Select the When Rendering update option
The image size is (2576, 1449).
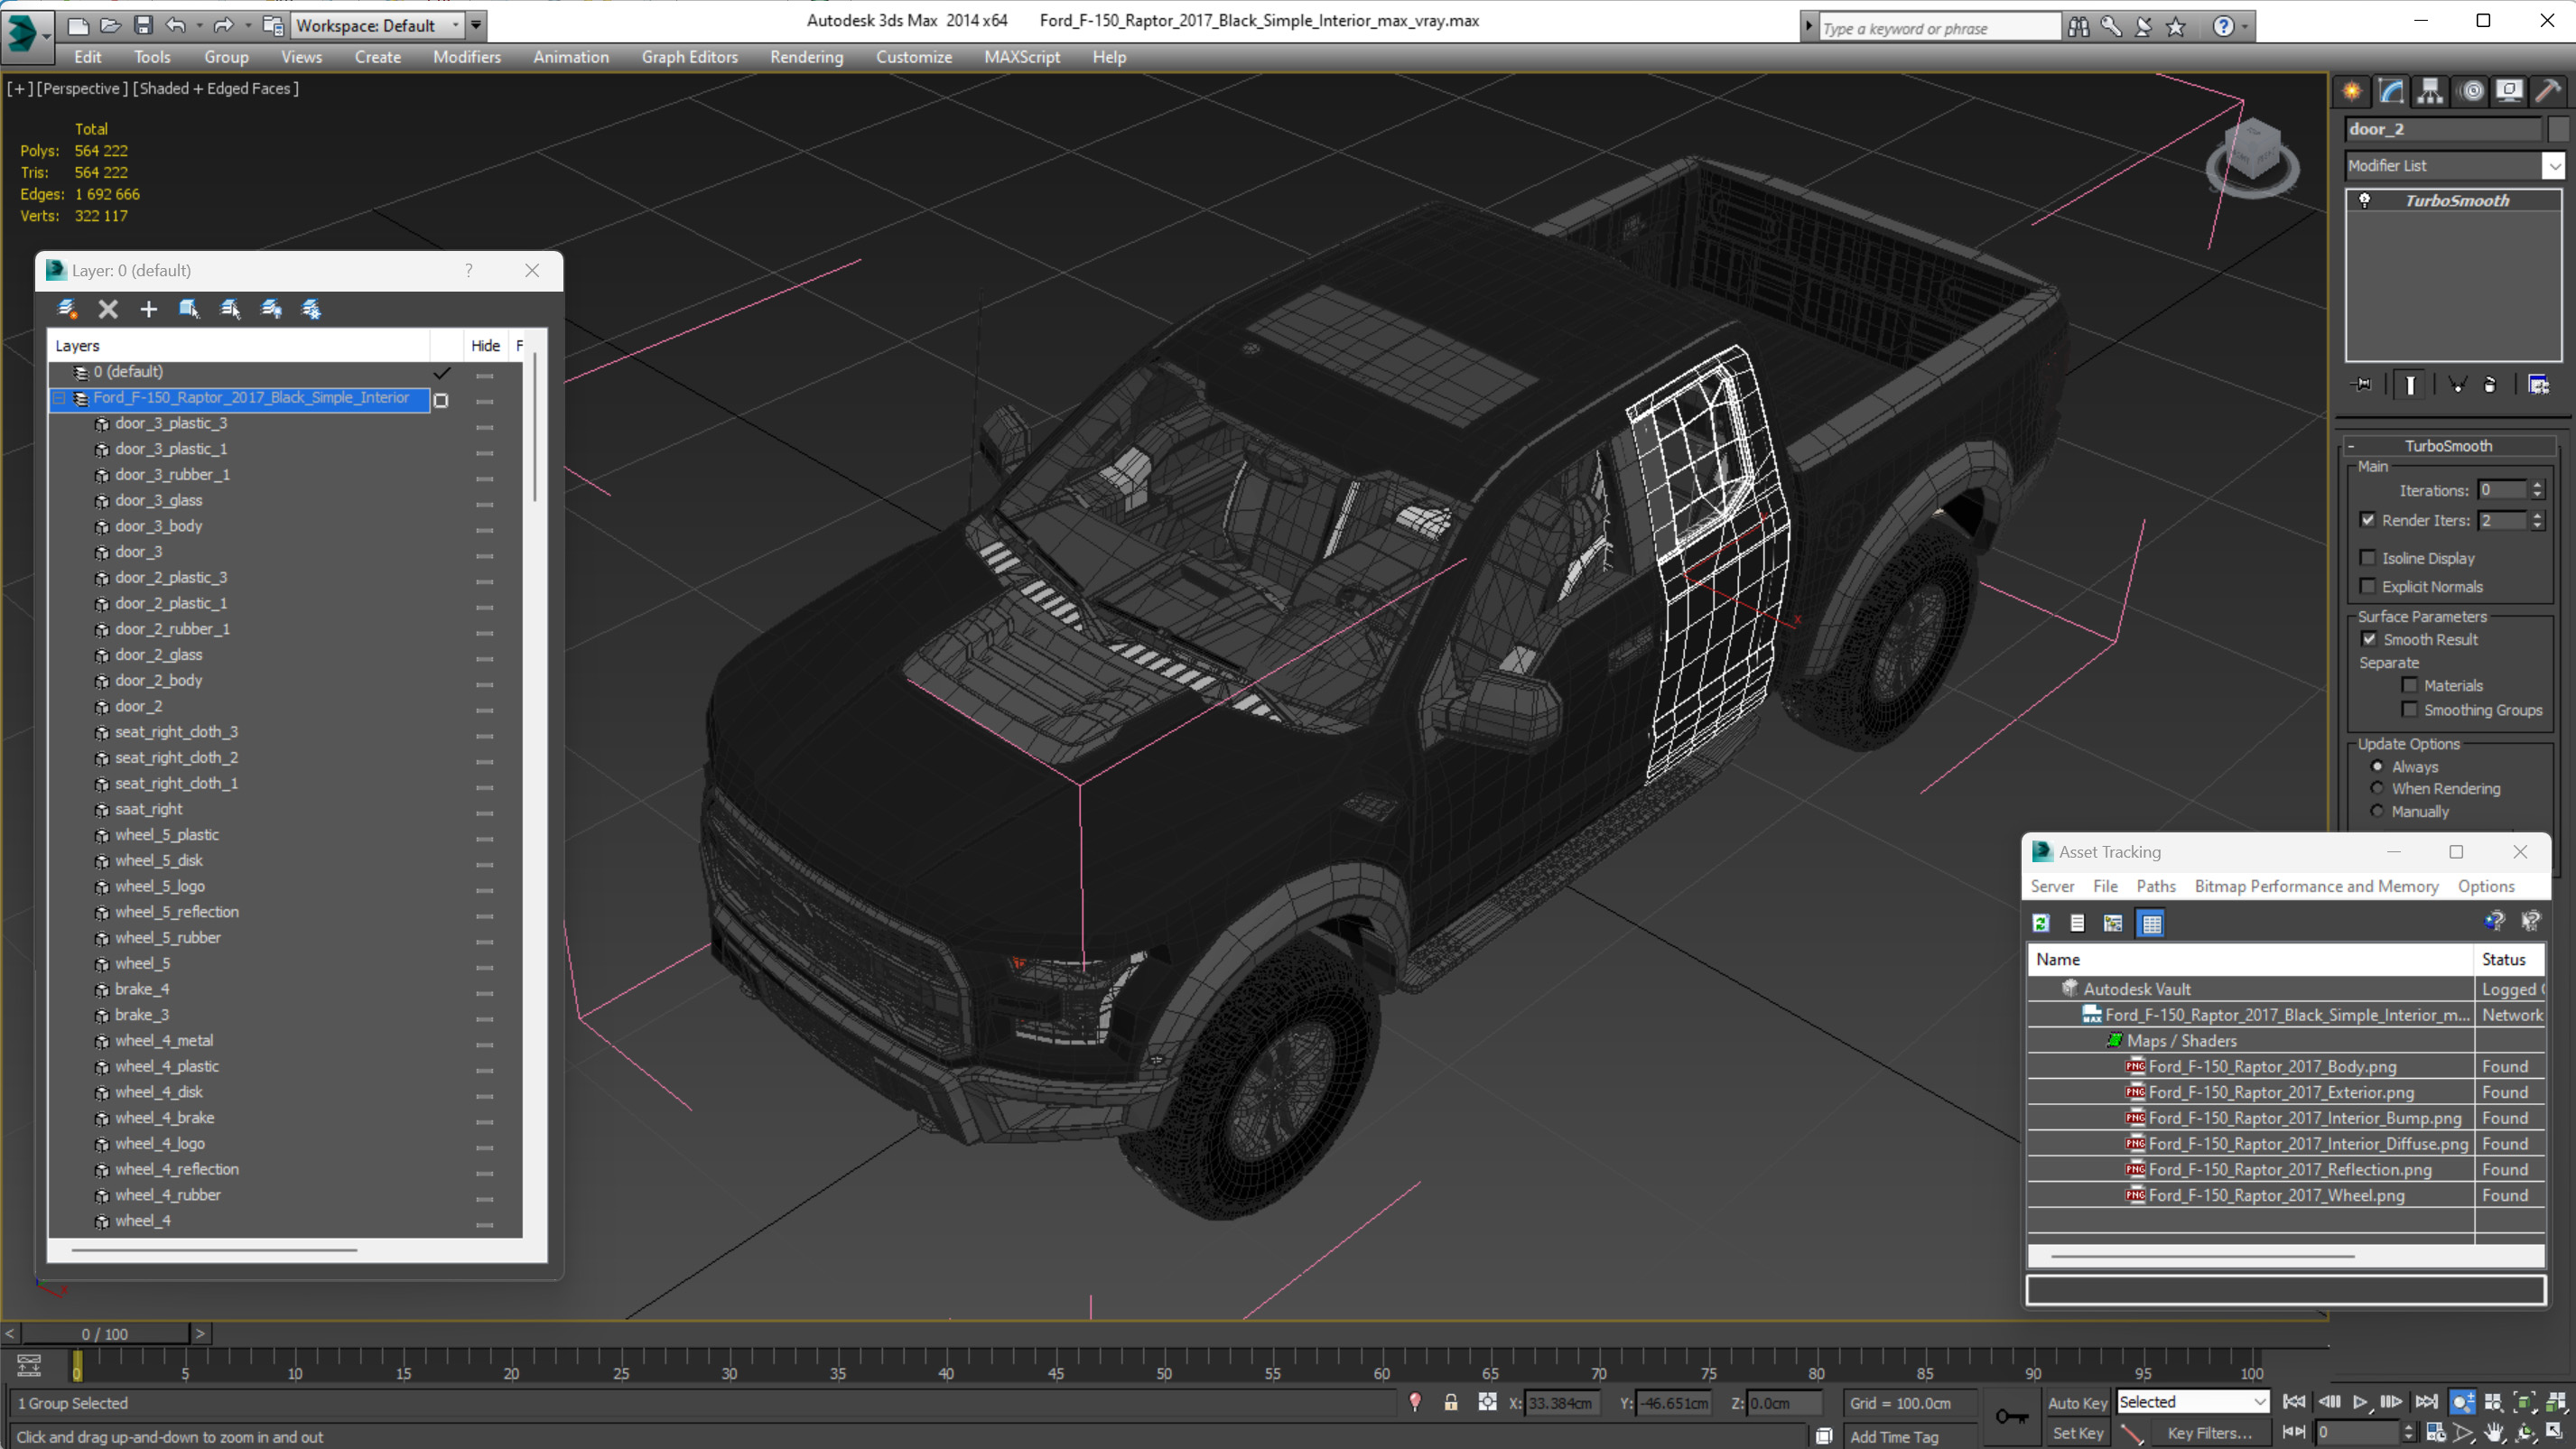pyautogui.click(x=2377, y=788)
